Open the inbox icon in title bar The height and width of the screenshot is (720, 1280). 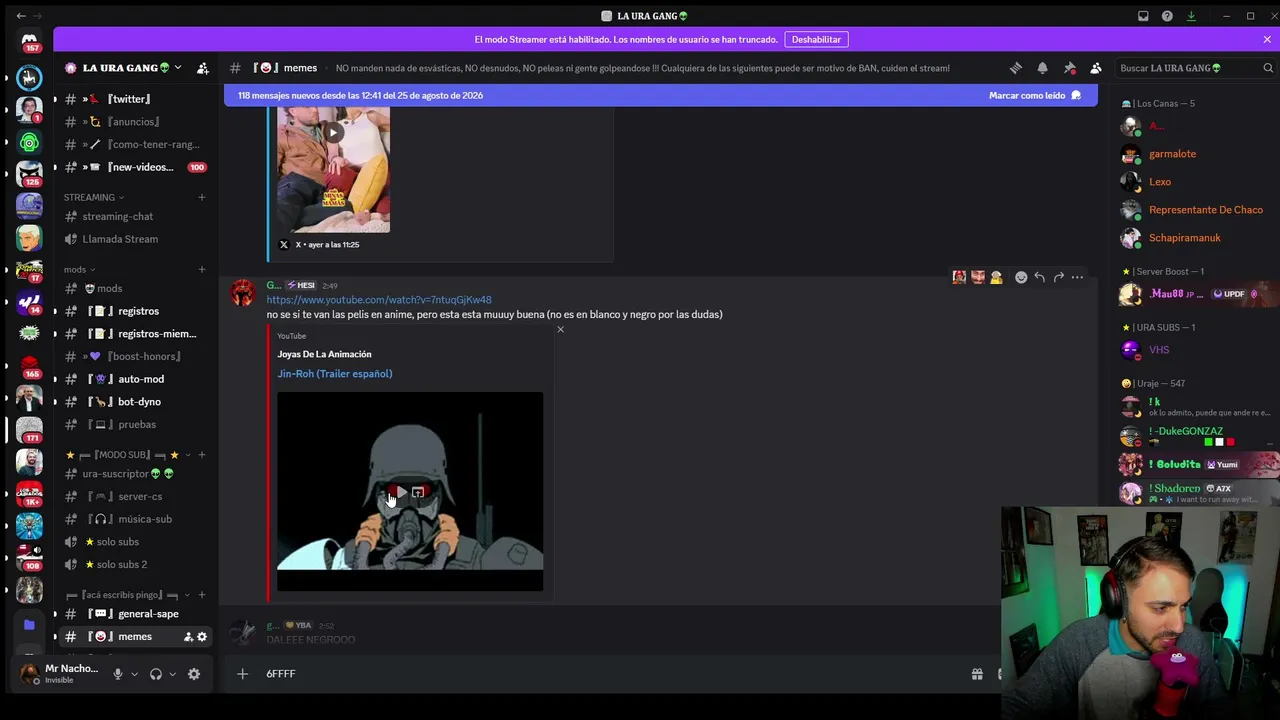tap(1143, 16)
